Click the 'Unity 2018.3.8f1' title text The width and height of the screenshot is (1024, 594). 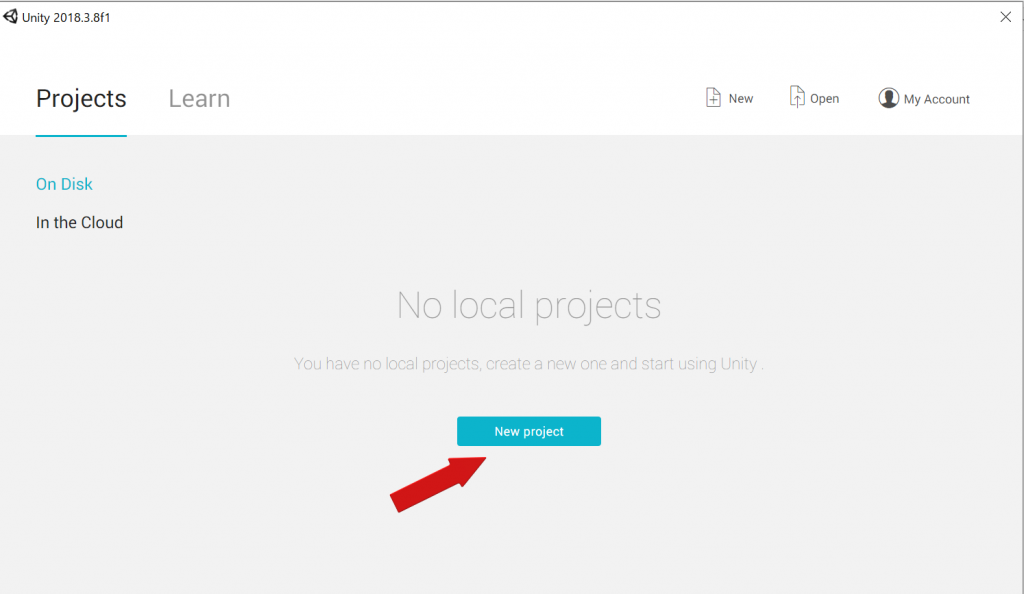(x=66, y=18)
